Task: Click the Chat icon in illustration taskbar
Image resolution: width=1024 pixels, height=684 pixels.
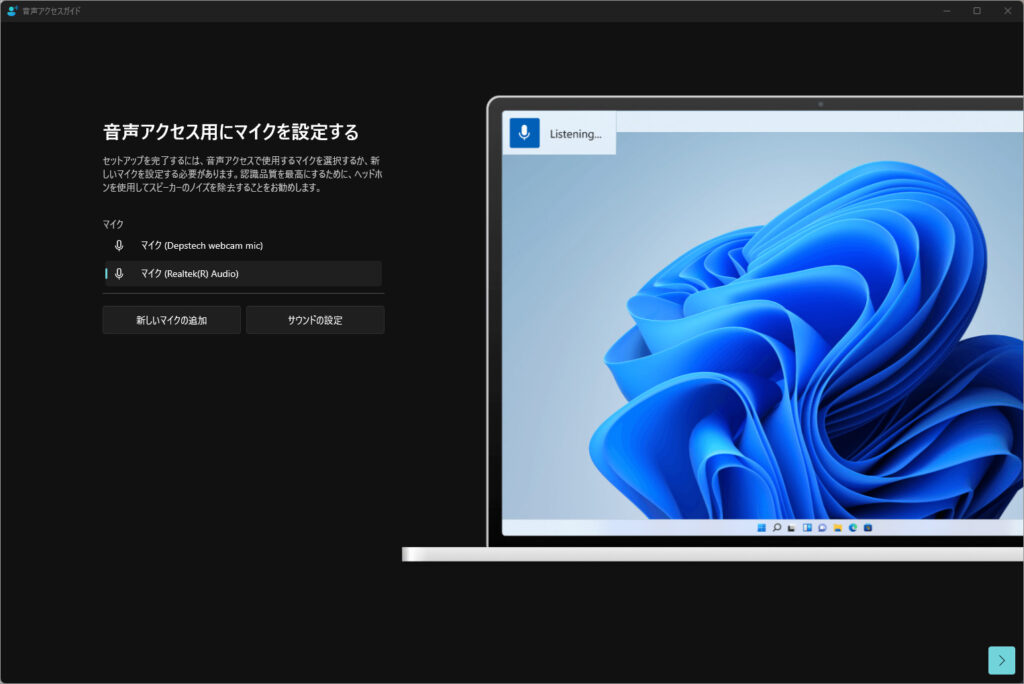Action: 821,527
